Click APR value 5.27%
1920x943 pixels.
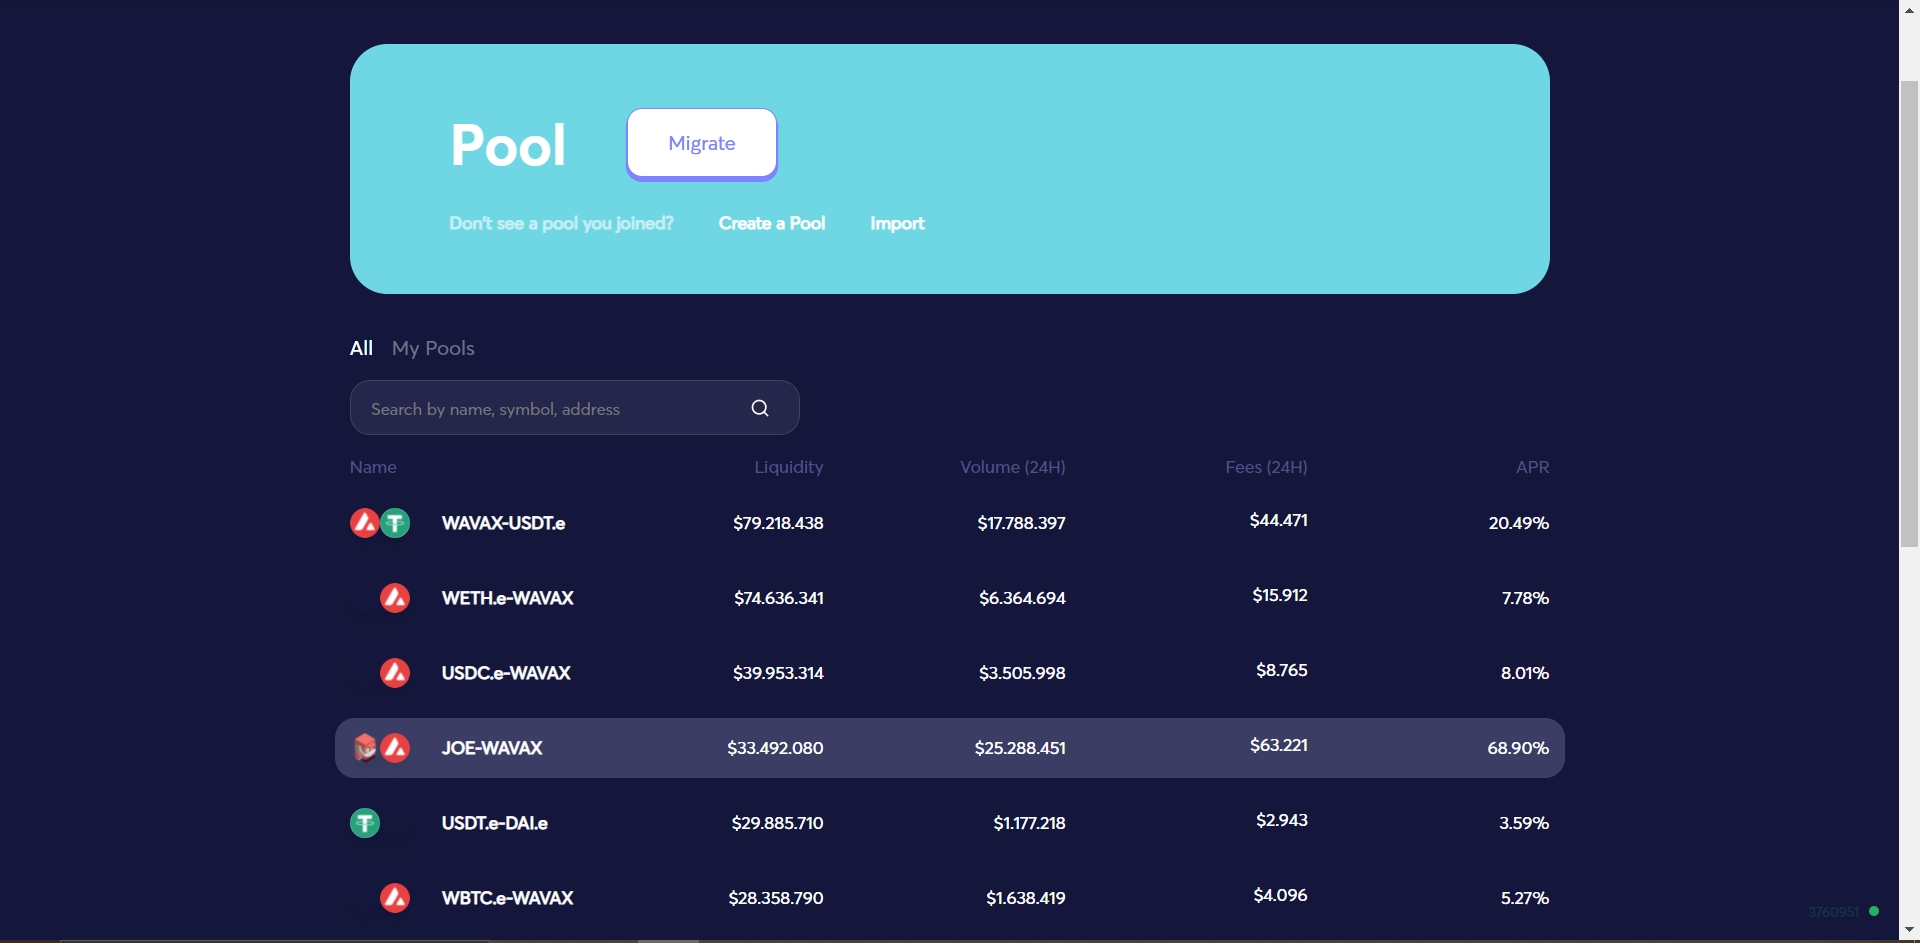(1525, 898)
